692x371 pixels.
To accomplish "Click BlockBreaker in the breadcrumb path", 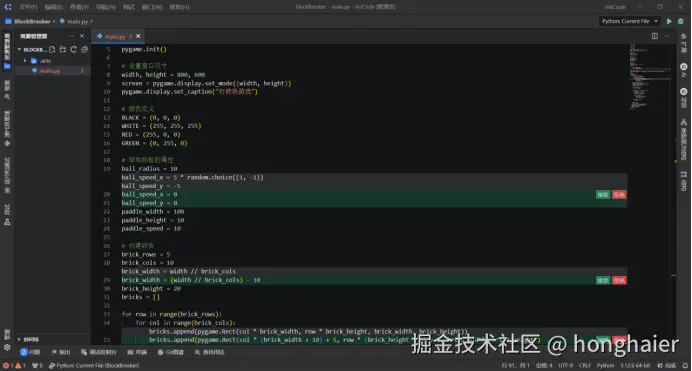I will click(x=32, y=21).
